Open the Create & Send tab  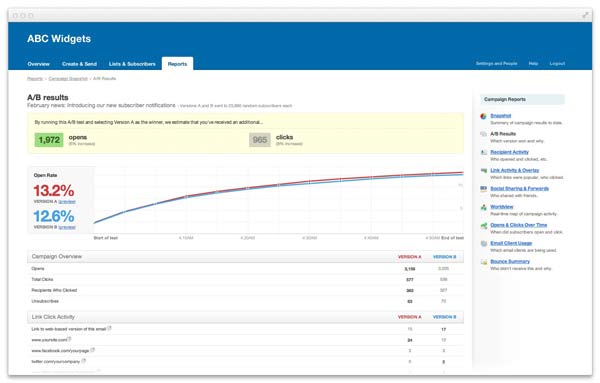pos(79,64)
